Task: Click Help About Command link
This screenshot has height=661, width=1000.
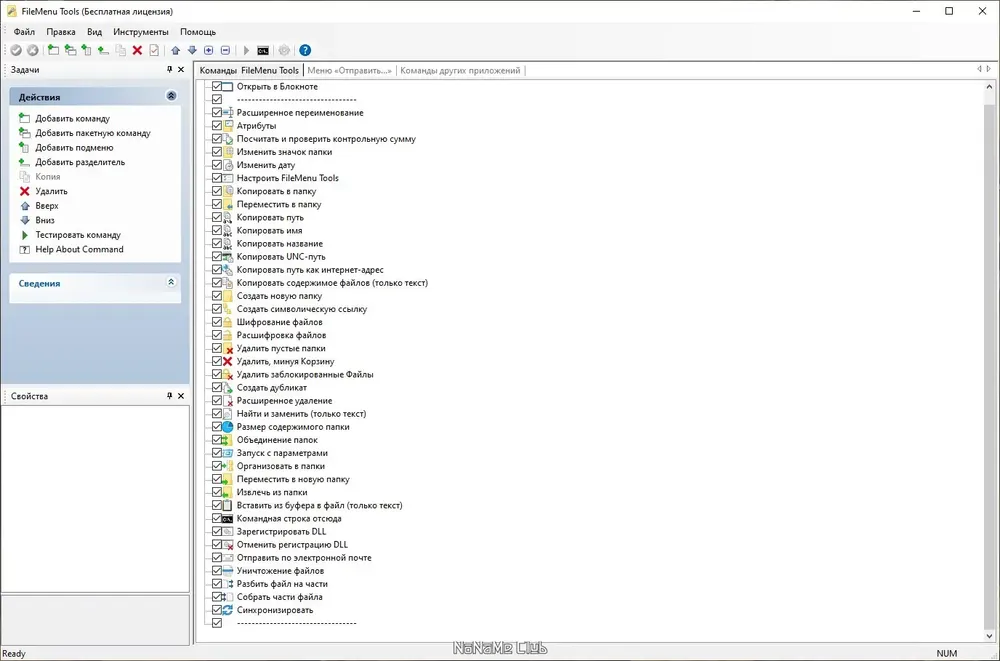Action: click(80, 249)
